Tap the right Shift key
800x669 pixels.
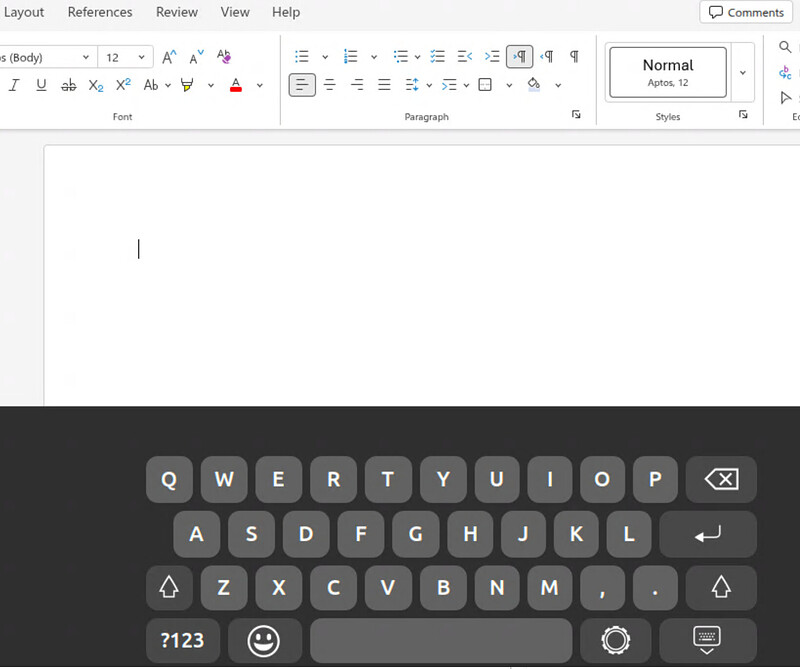[721, 587]
